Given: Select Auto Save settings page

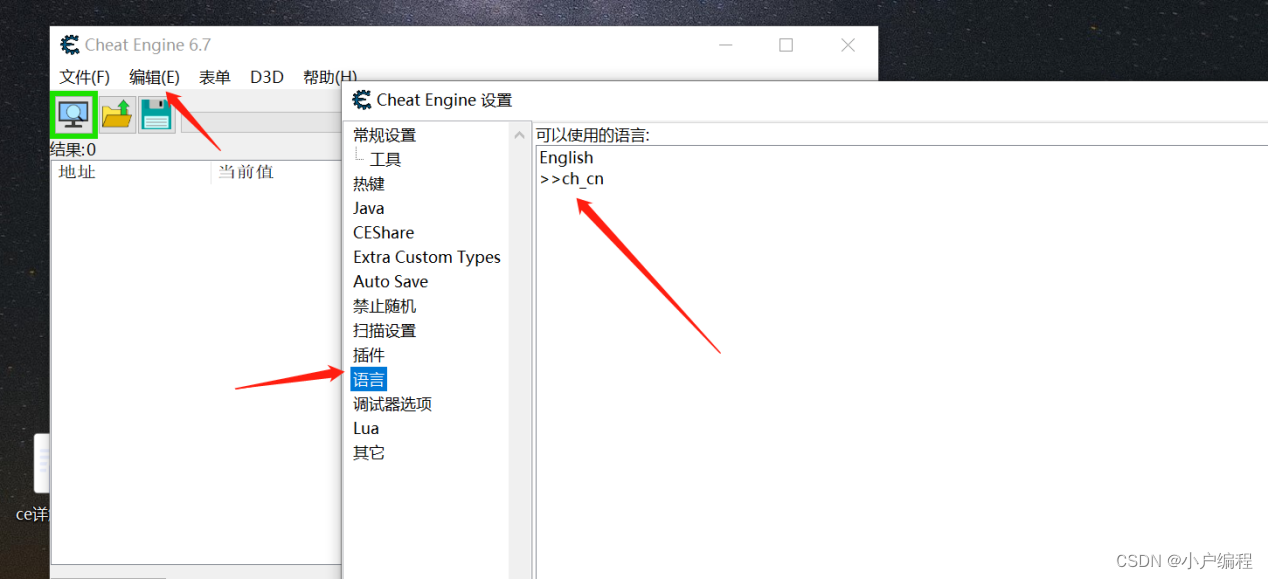Looking at the screenshot, I should pos(390,282).
